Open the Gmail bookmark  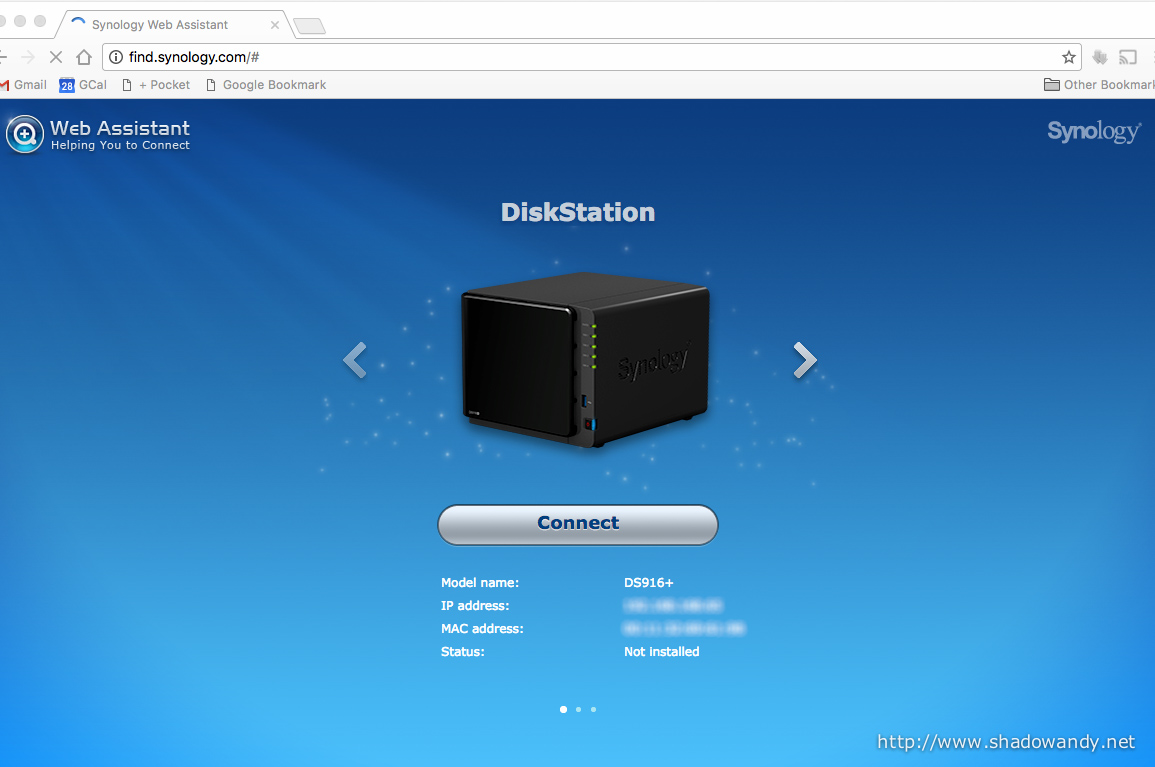(x=24, y=85)
